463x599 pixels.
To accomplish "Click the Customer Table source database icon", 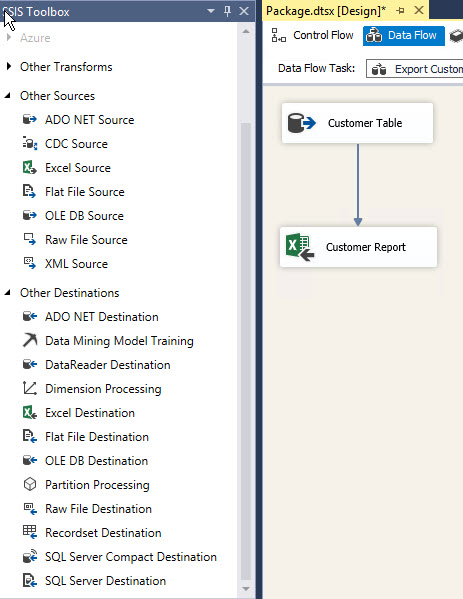I will coord(301,123).
